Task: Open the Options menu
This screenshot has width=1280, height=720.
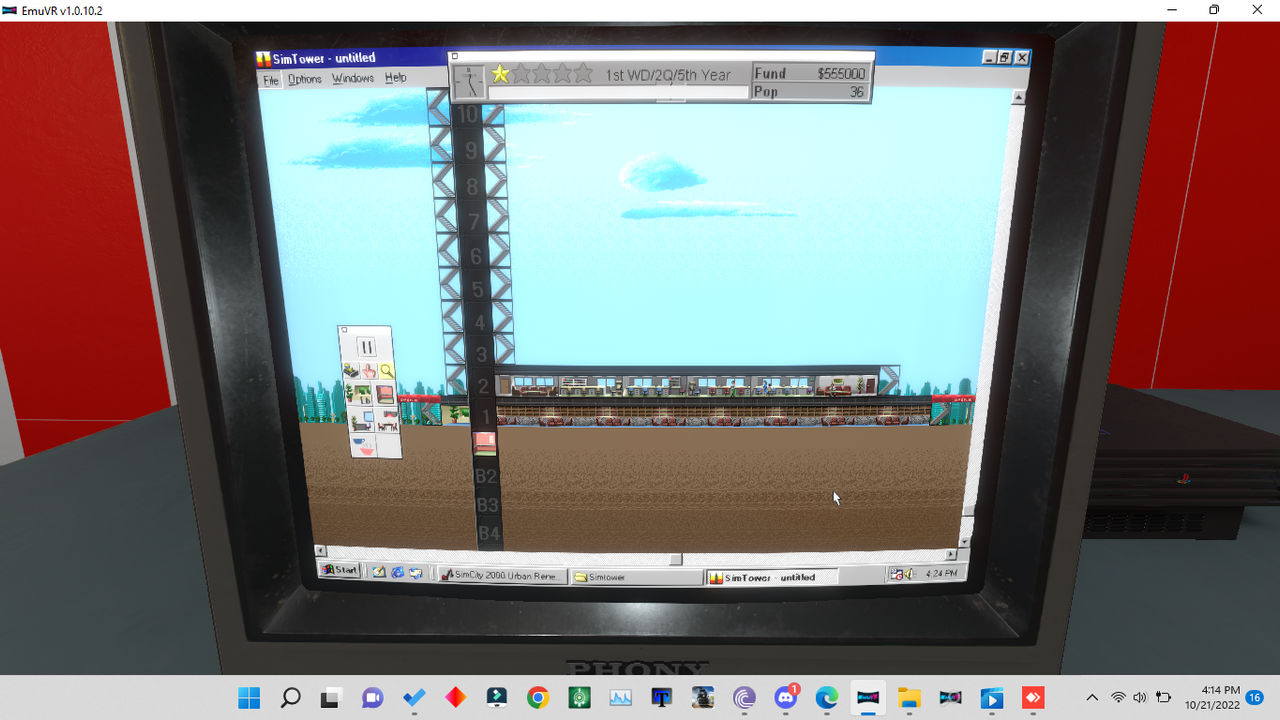Action: click(305, 79)
